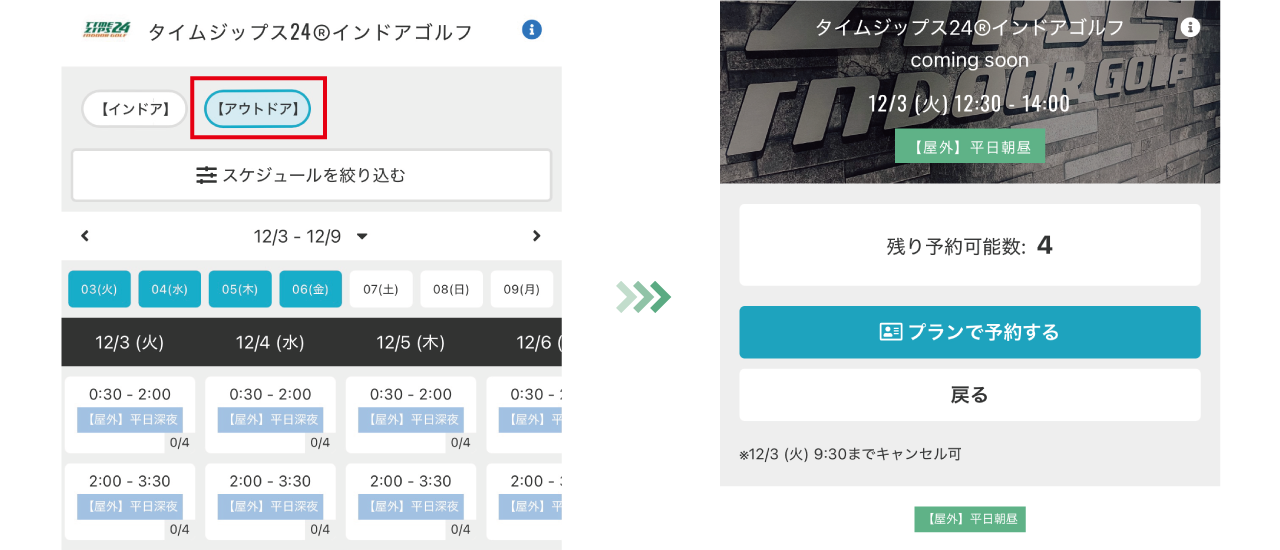Screen dimensions: 1280x550
Task: Click 【屋外】平日朝昼 tag below the panel
Action: point(970,519)
